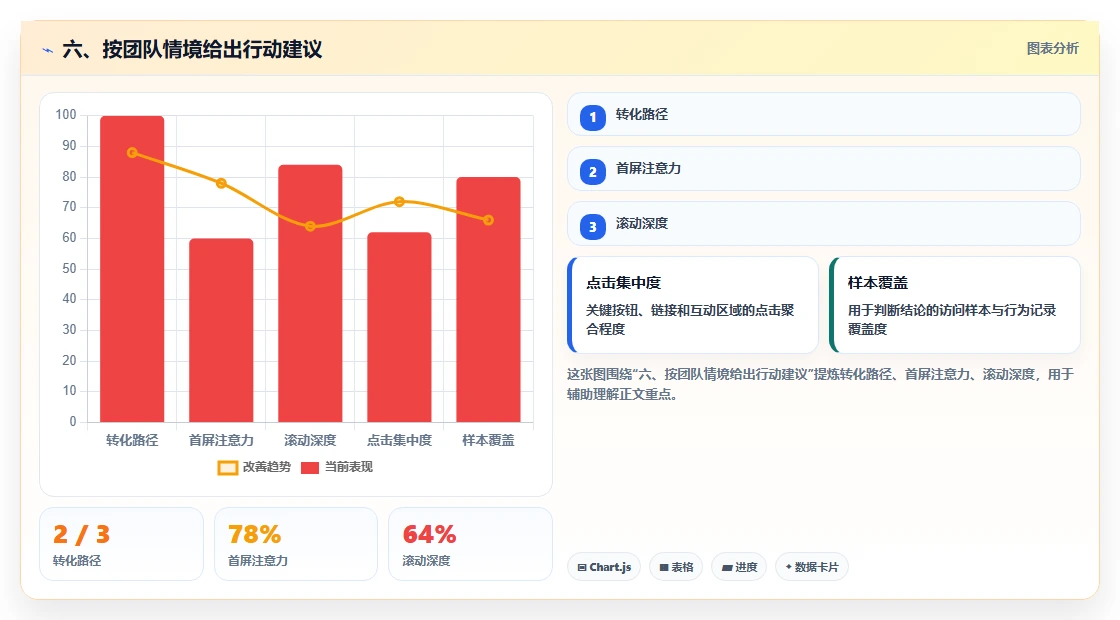Select the 表格 tag
The image size is (1120, 620).
click(x=676, y=567)
